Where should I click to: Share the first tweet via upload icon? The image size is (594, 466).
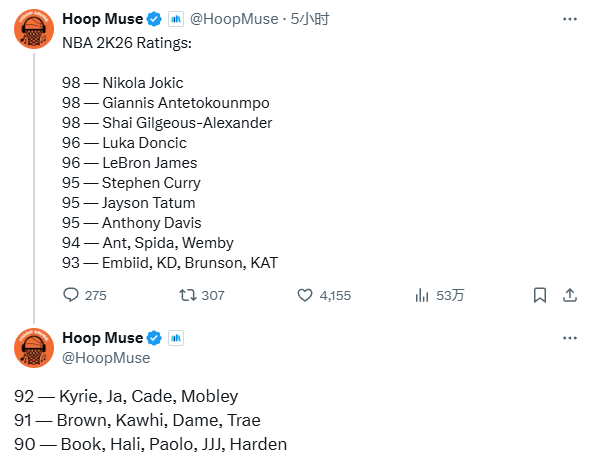[569, 295]
